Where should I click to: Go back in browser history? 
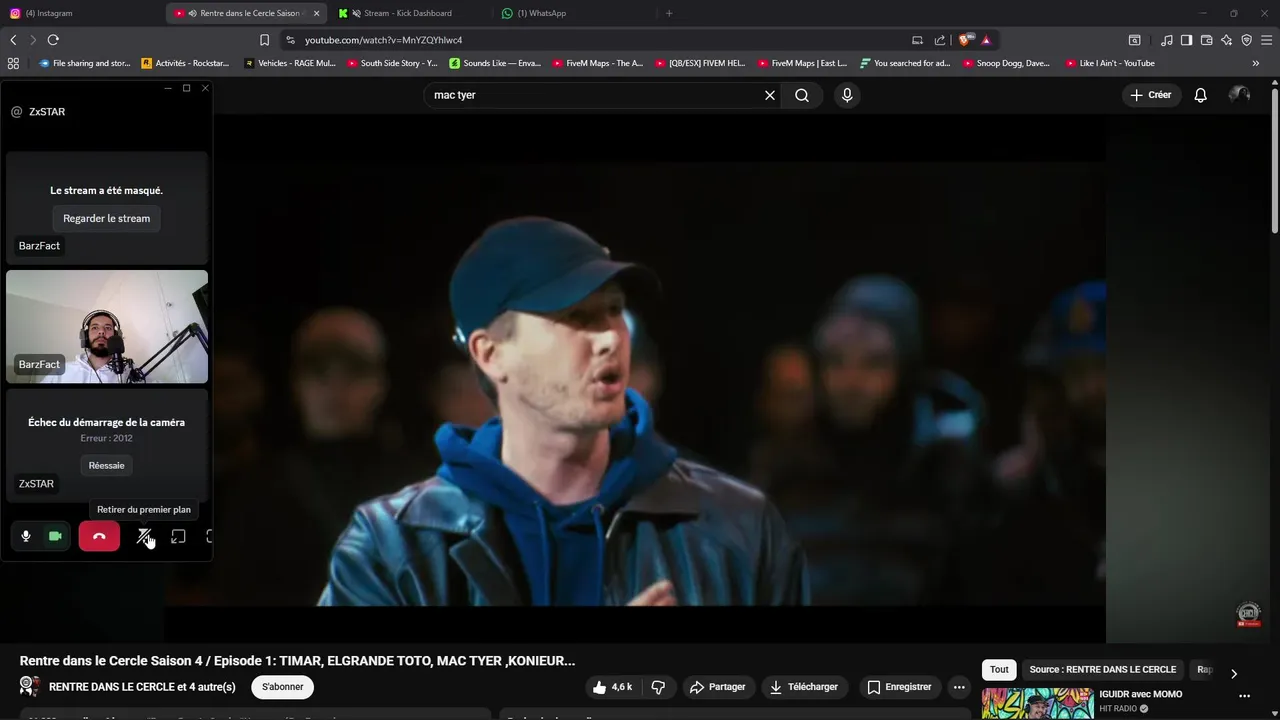(x=13, y=40)
